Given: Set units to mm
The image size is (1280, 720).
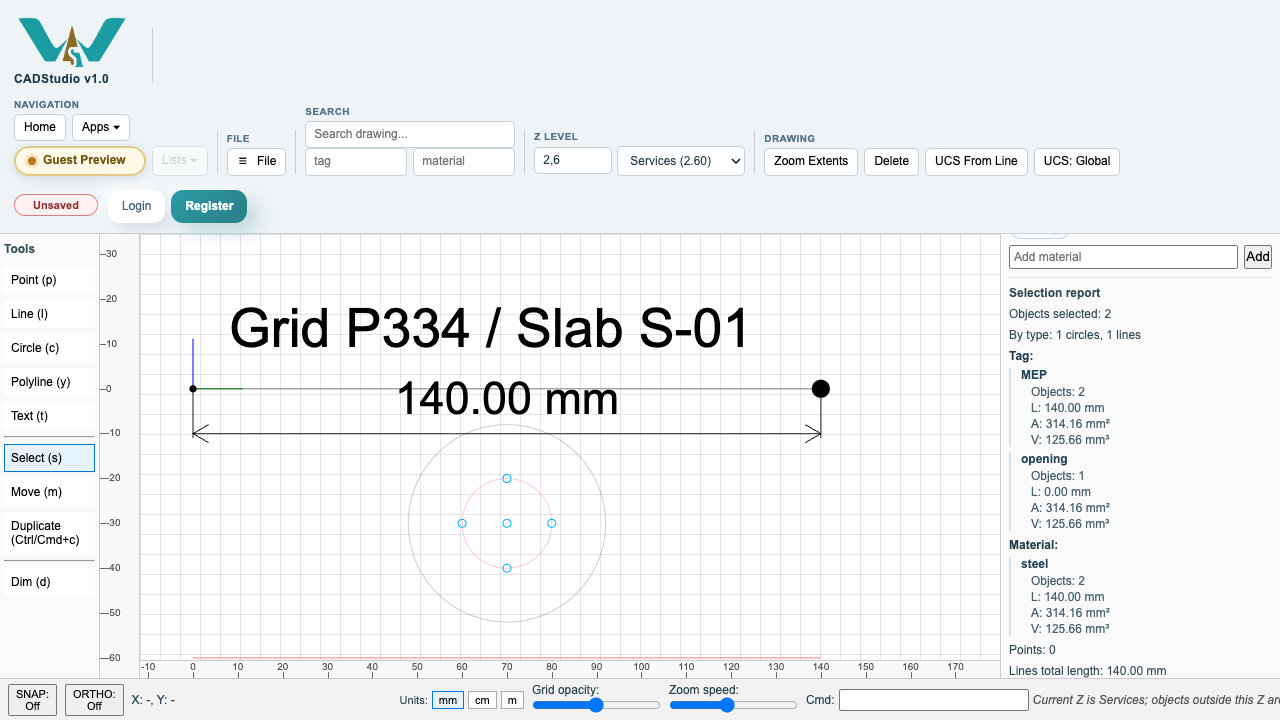Looking at the screenshot, I should (x=448, y=700).
